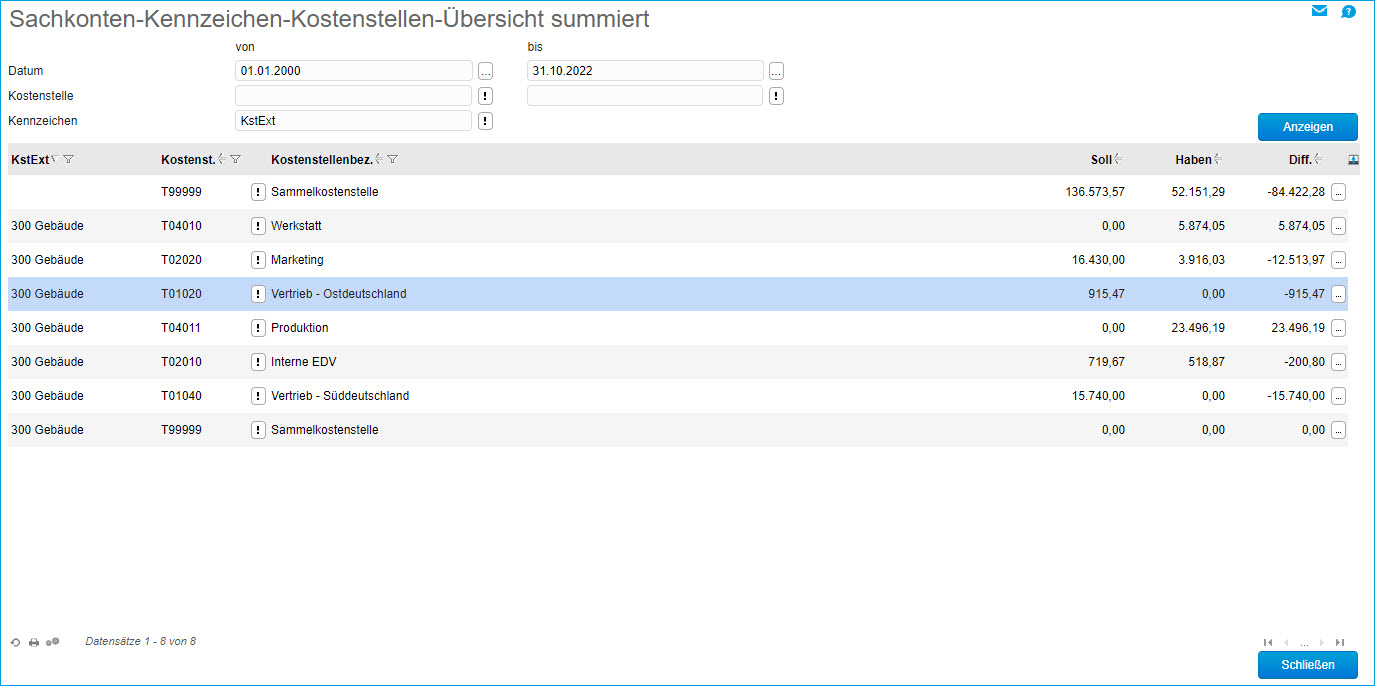Click the Diff. value -84.422,28
This screenshot has height=686, width=1375.
[x=1297, y=192]
